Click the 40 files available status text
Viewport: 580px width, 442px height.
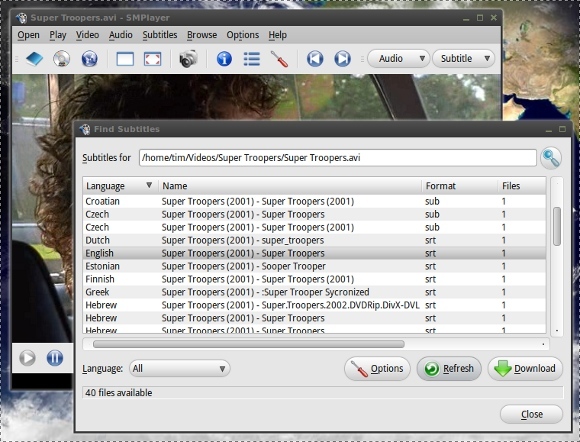tap(119, 393)
